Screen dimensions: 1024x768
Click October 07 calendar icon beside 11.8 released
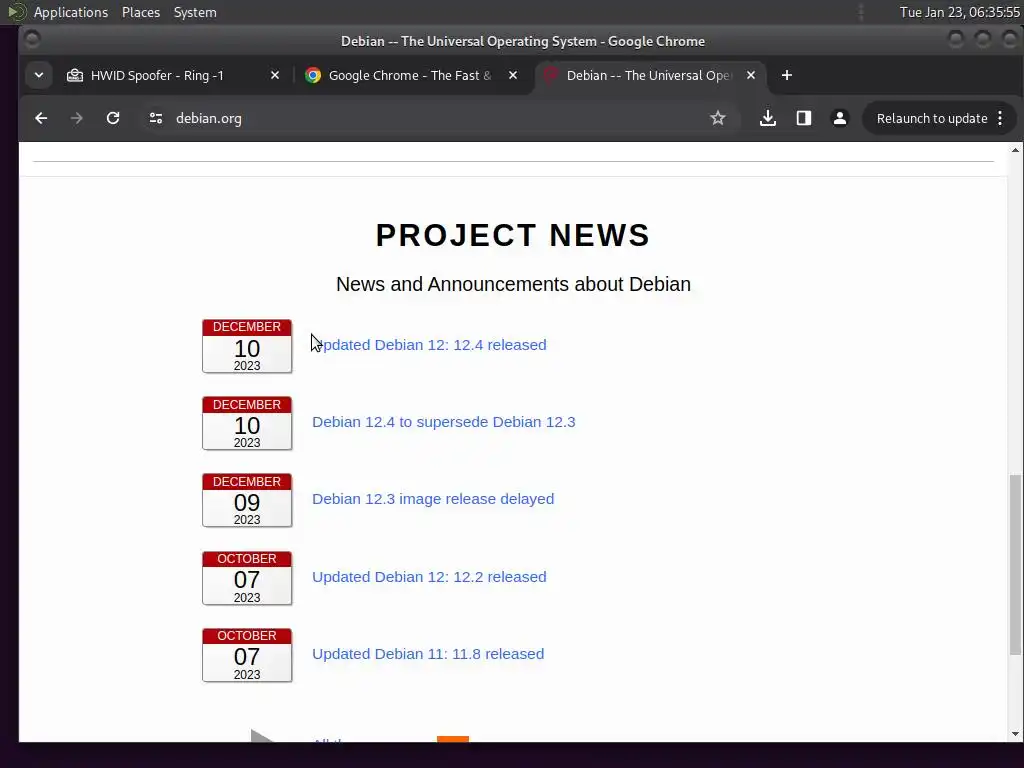(247, 655)
